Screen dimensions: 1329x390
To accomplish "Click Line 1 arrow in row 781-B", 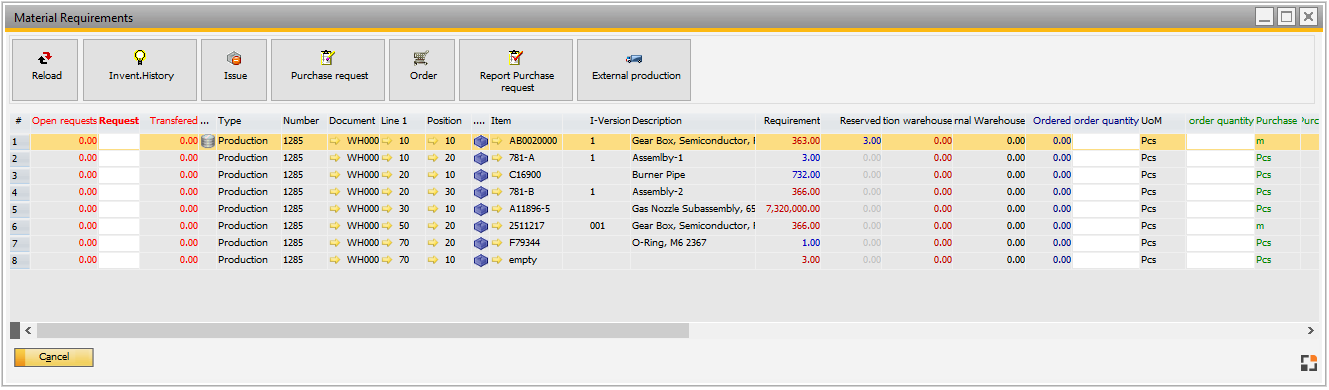I will click(387, 192).
